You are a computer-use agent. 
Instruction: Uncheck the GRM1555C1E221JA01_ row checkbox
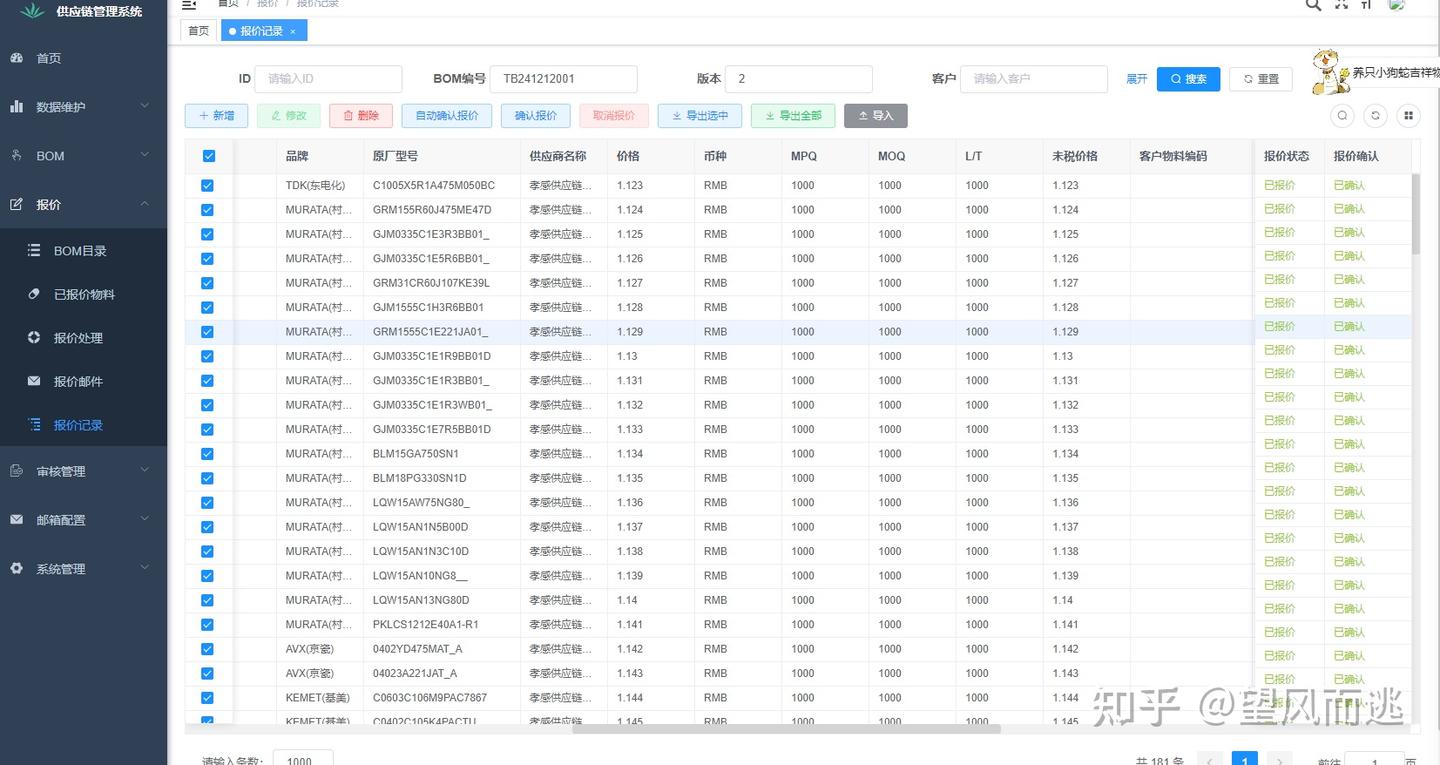point(208,332)
